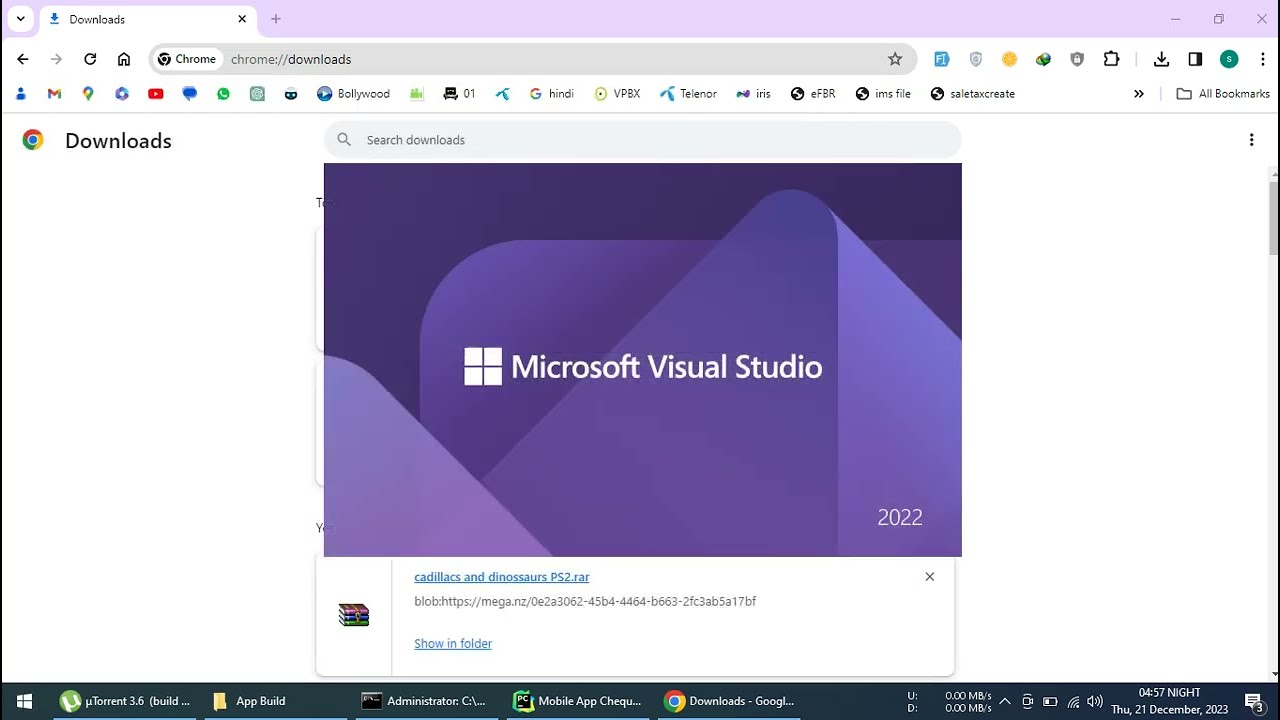Expand the hidden bookmarks overflow chevron
1280x720 pixels.
coord(1138,94)
